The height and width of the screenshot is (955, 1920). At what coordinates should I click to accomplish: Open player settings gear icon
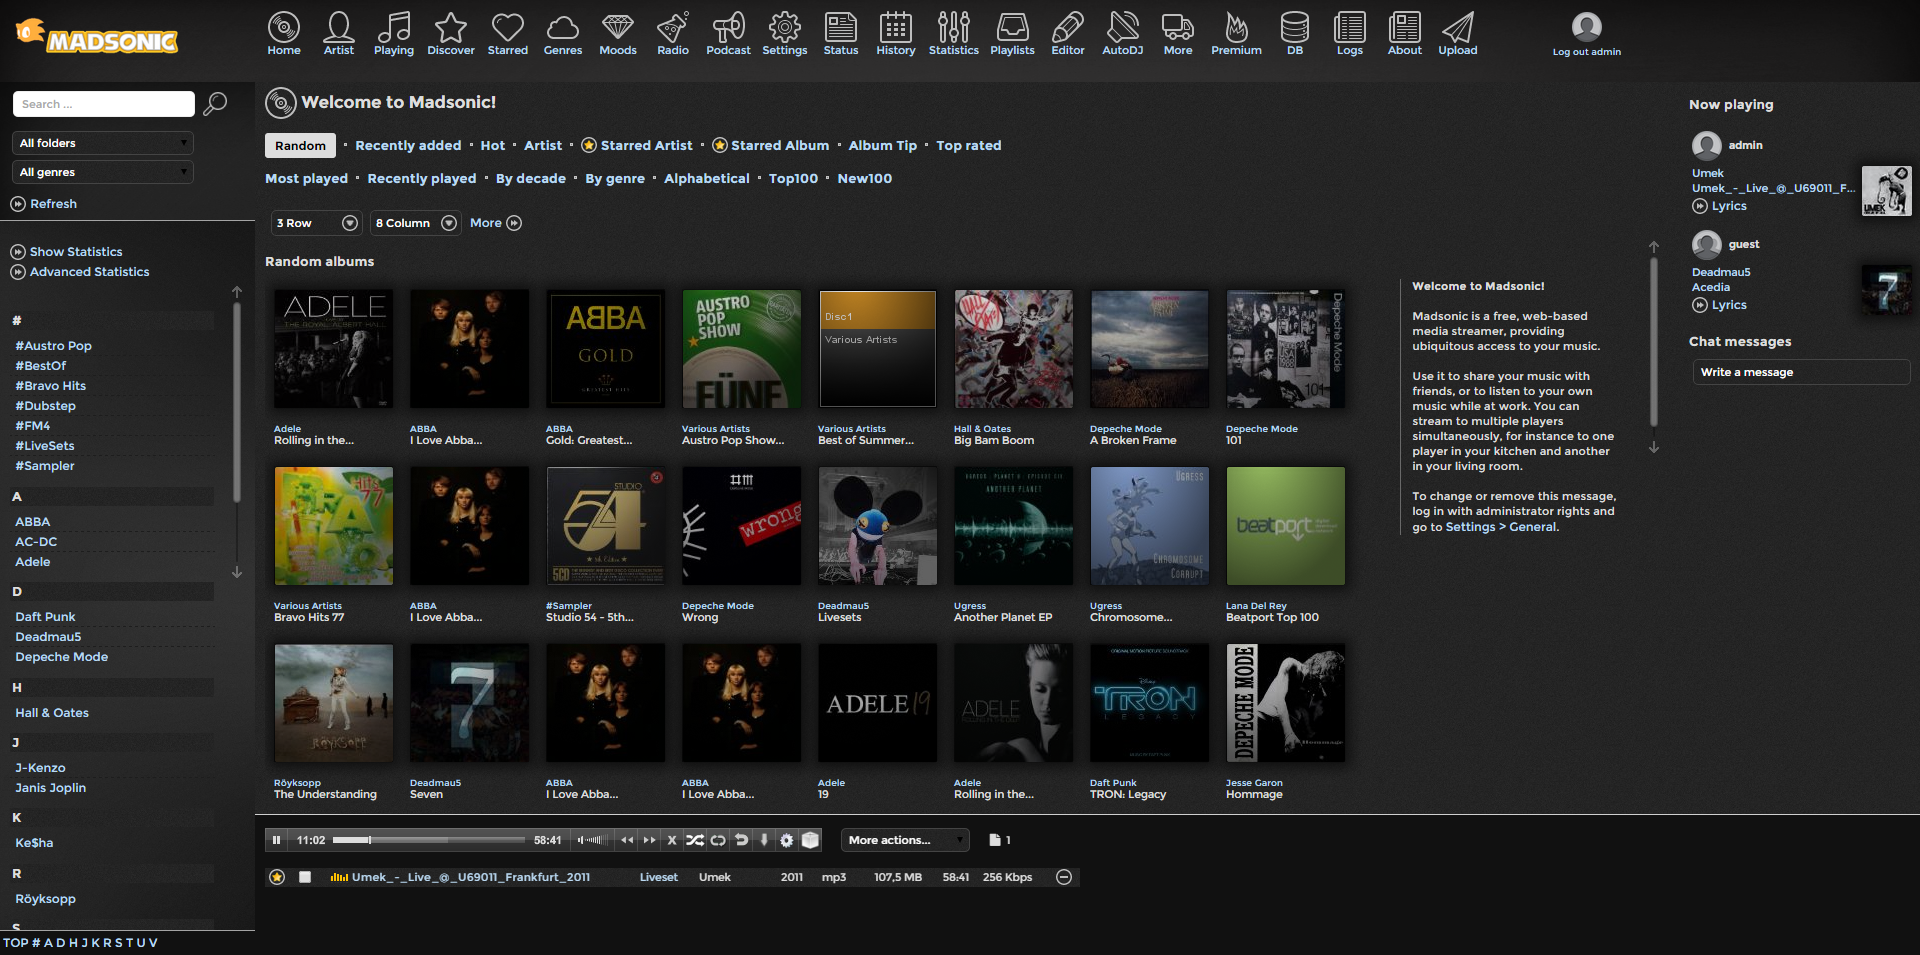(x=787, y=840)
